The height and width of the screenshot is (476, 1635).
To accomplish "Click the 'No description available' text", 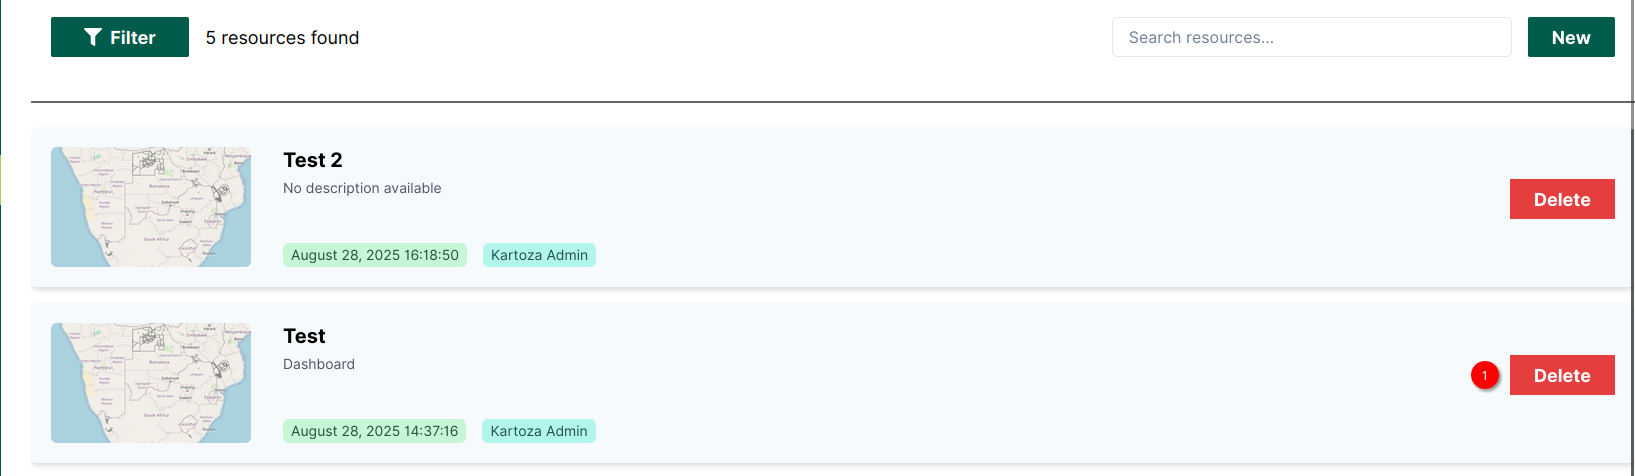I will (x=362, y=188).
